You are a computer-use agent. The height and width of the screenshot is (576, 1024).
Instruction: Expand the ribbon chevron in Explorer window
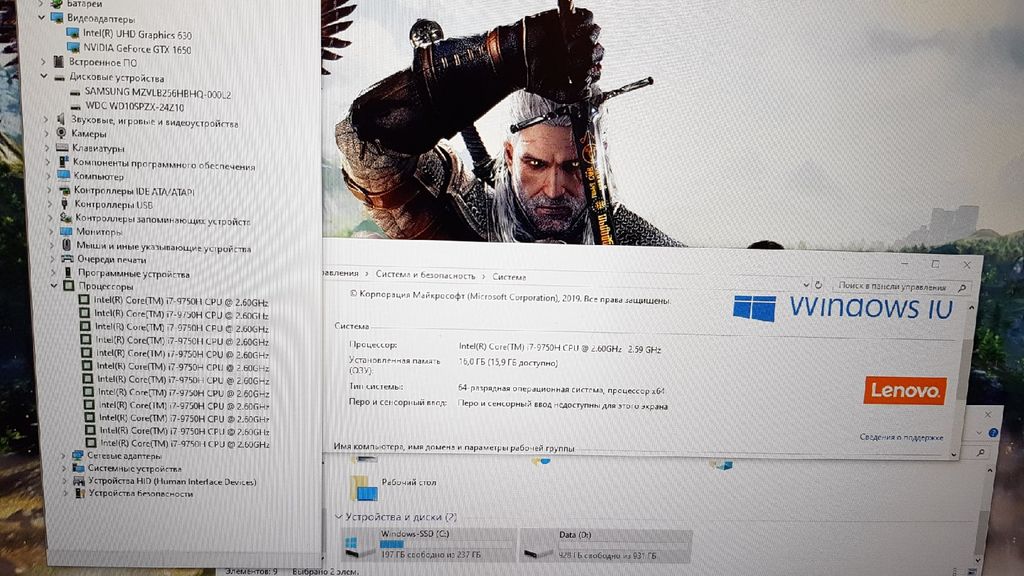pyautogui.click(x=978, y=432)
